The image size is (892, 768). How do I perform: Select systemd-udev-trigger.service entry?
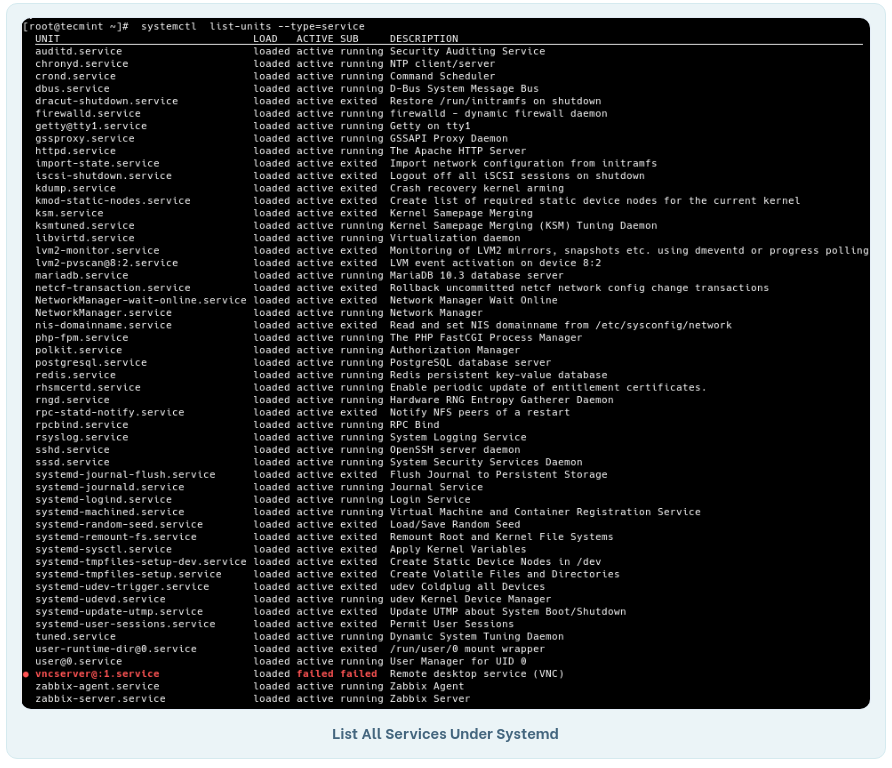tap(122, 587)
